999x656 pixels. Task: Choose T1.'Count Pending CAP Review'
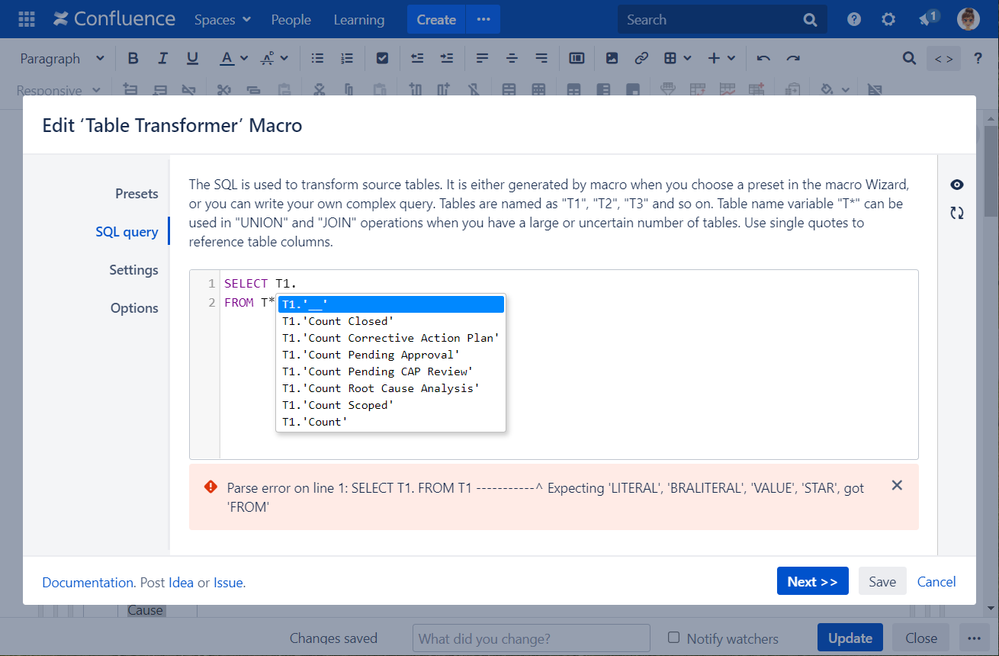[391, 371]
